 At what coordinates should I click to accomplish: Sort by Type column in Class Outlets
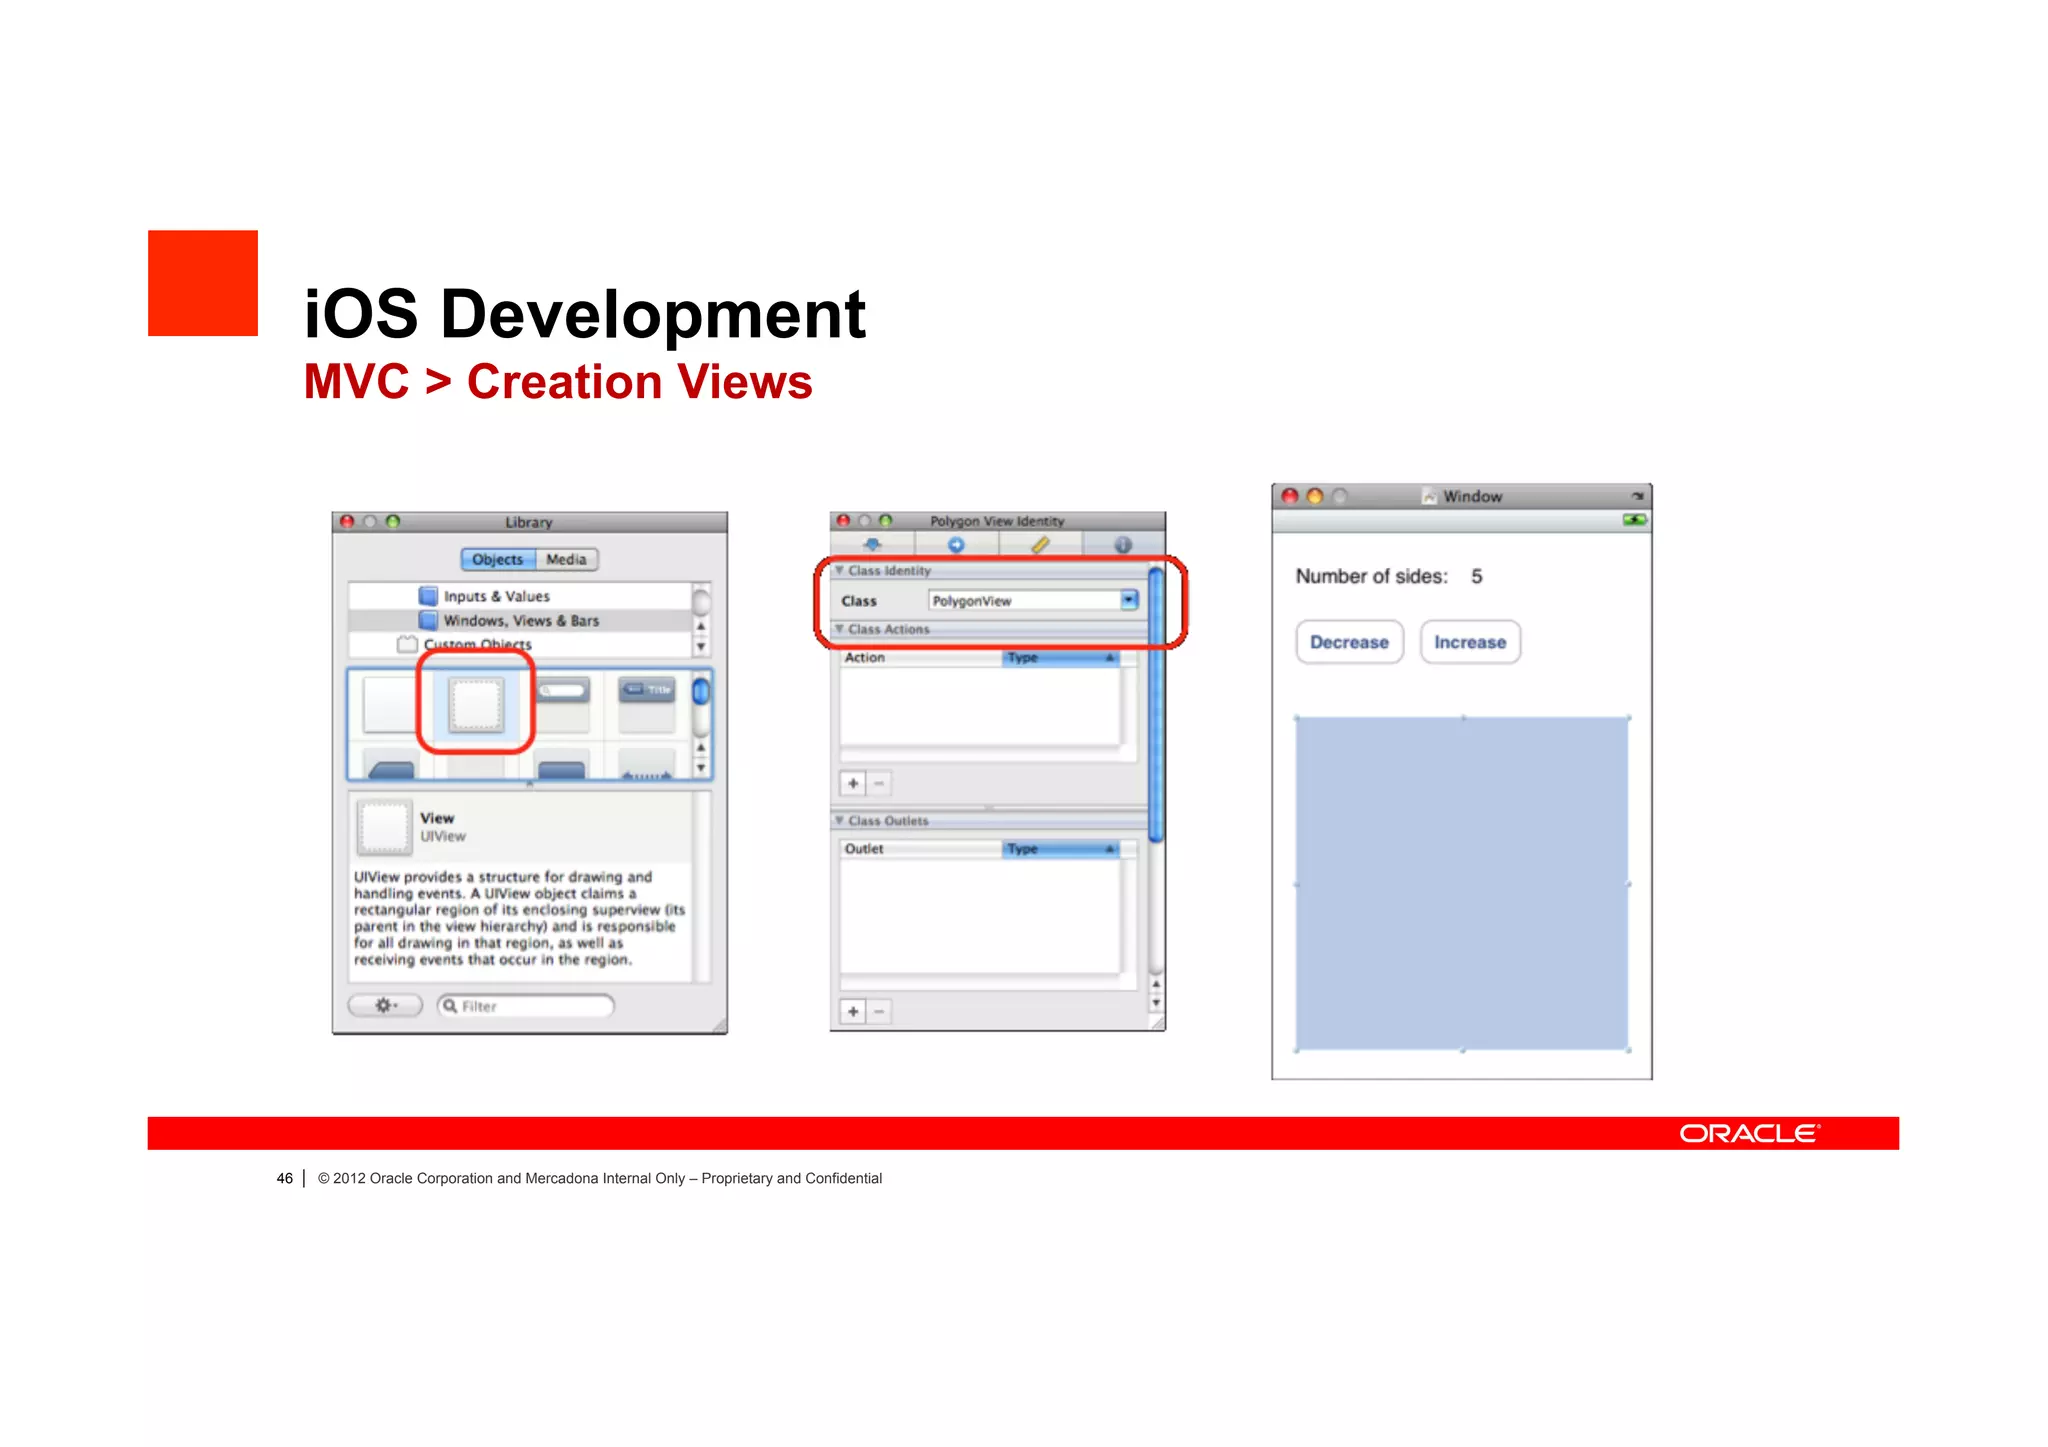[1061, 848]
